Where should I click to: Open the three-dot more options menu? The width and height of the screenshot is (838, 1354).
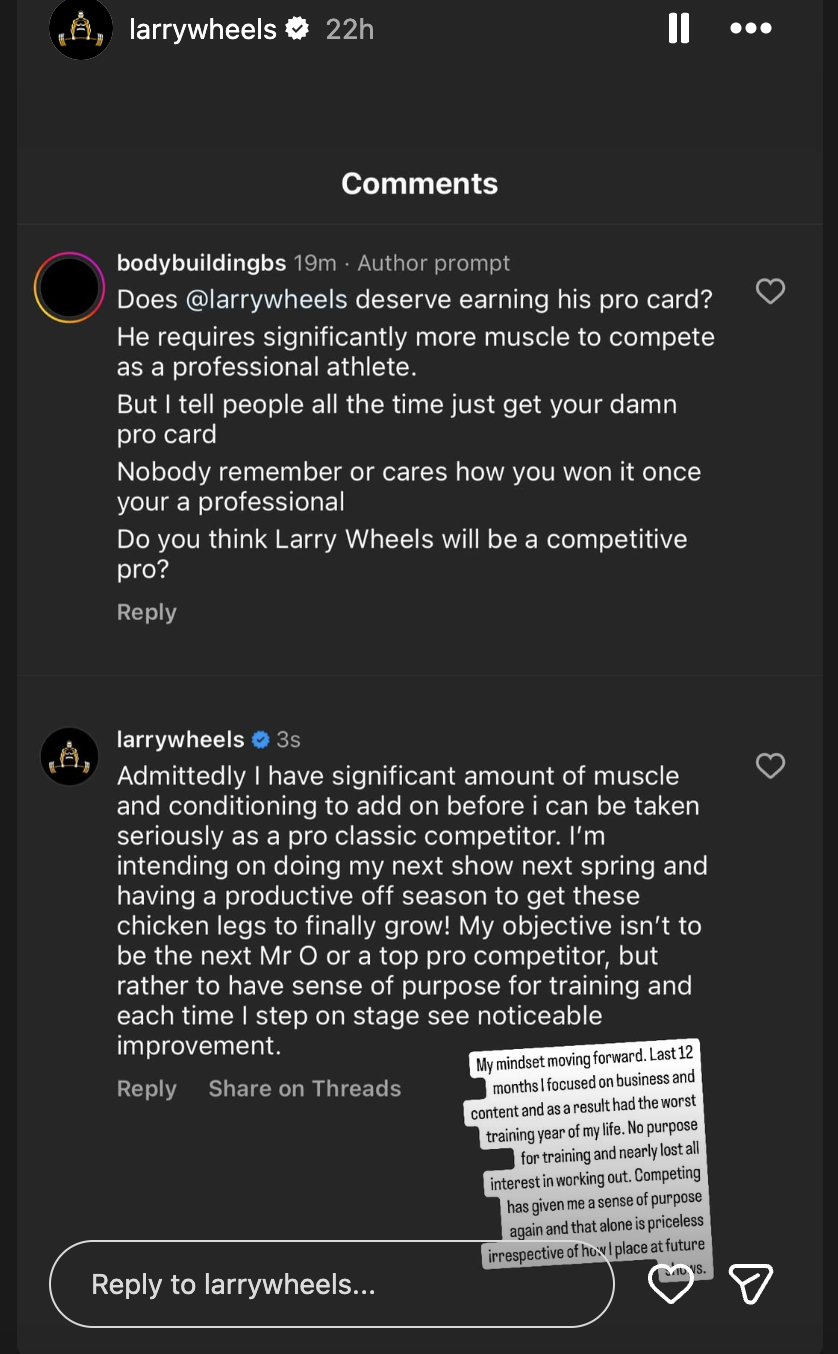pos(750,29)
